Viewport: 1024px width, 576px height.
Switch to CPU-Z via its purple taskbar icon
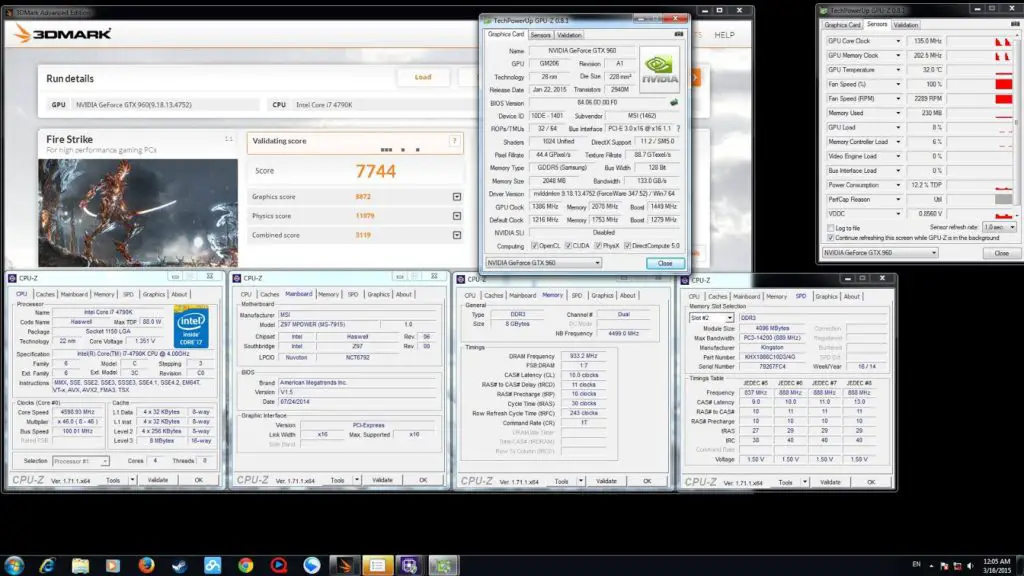(410, 565)
